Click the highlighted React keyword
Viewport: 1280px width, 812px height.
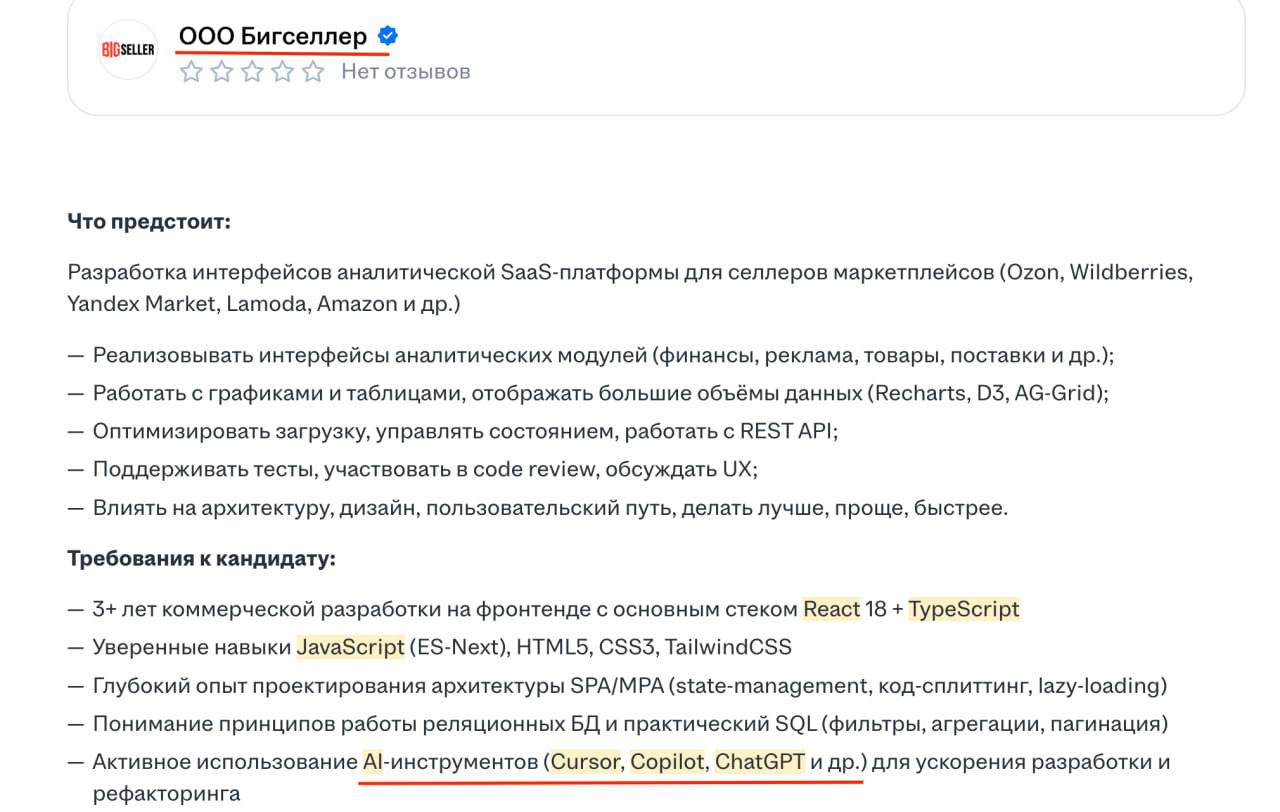[831, 609]
